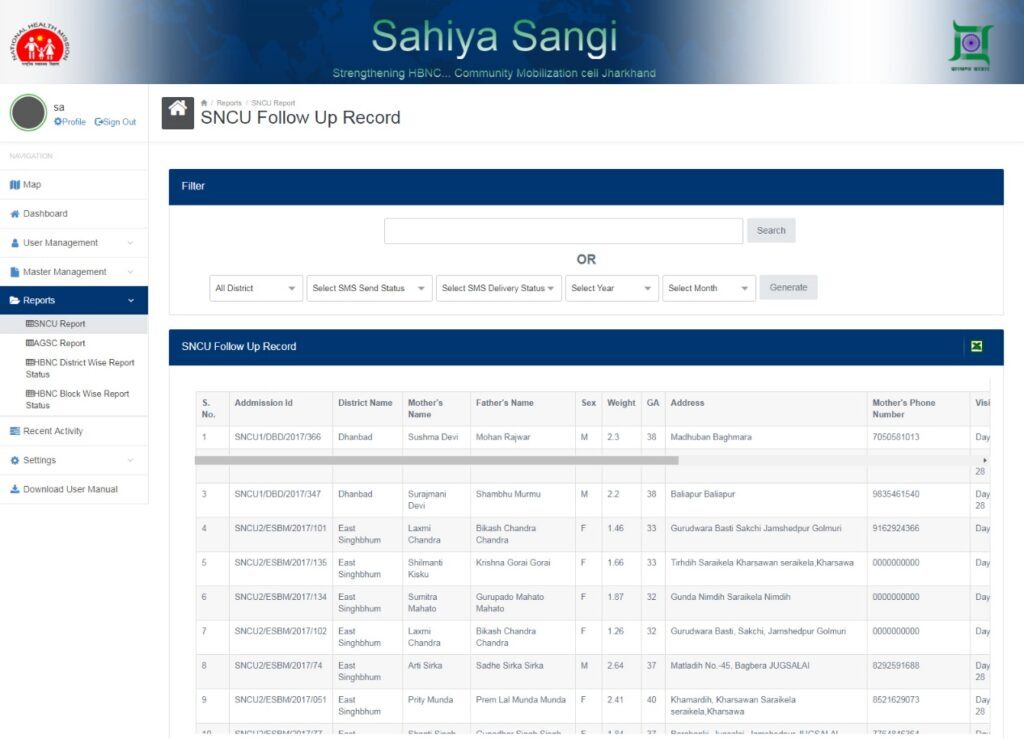1024x739 pixels.
Task: Open the Map navigation item
Action: [32, 185]
